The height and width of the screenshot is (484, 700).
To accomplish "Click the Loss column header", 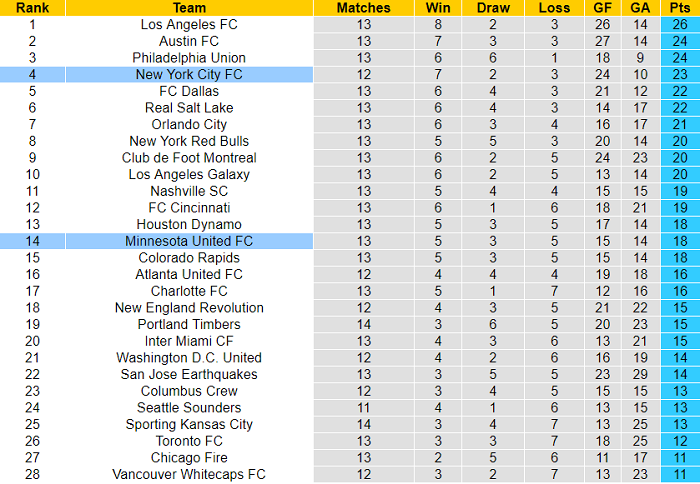I will [x=554, y=8].
